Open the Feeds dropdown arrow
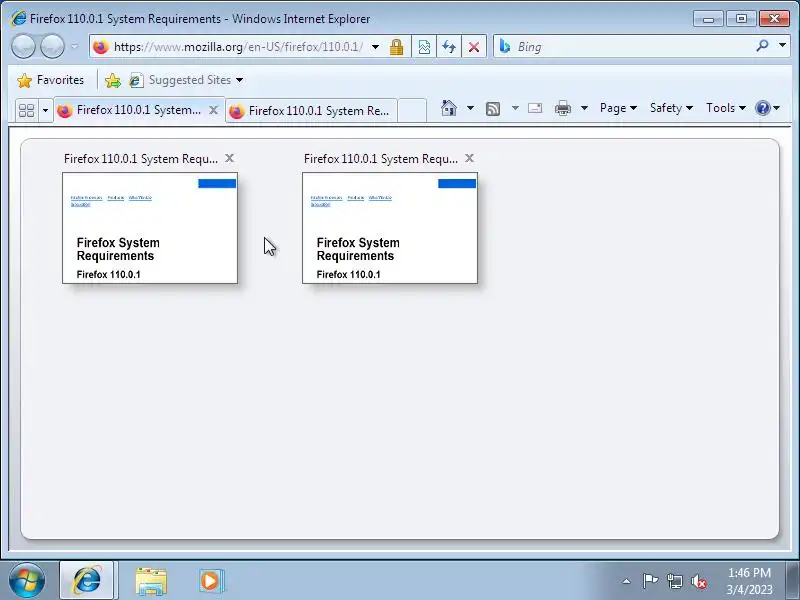 515,108
